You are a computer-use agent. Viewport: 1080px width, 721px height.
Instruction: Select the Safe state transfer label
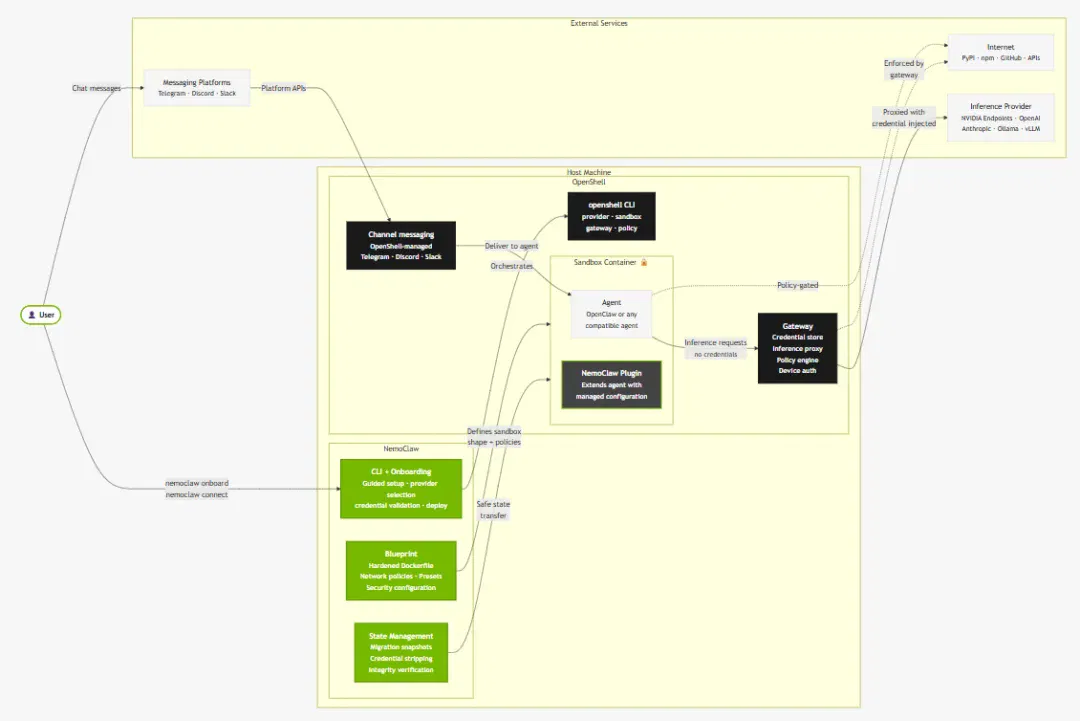click(x=493, y=510)
